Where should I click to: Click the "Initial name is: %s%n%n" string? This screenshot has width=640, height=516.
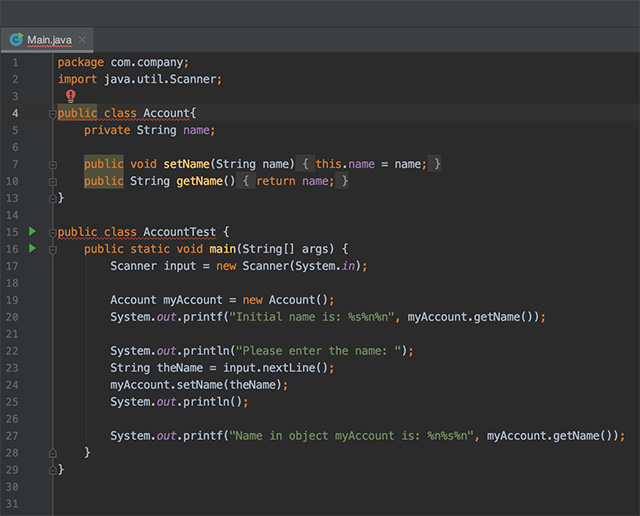(314, 317)
